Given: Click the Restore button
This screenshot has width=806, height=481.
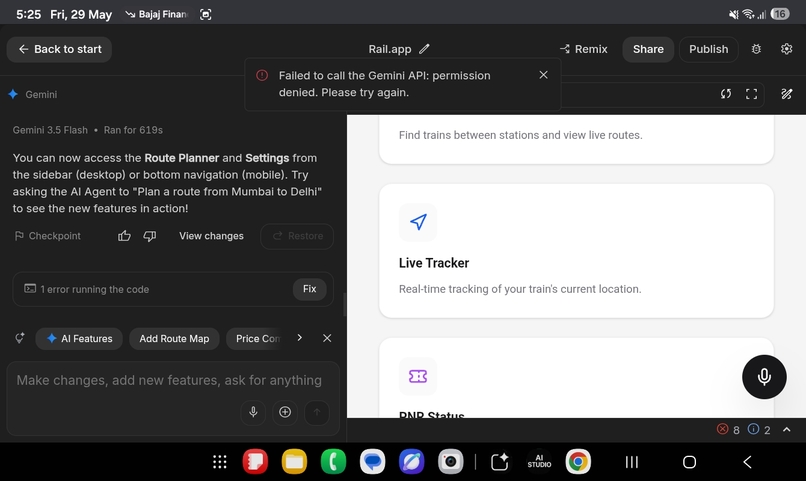Looking at the screenshot, I should tap(297, 236).
